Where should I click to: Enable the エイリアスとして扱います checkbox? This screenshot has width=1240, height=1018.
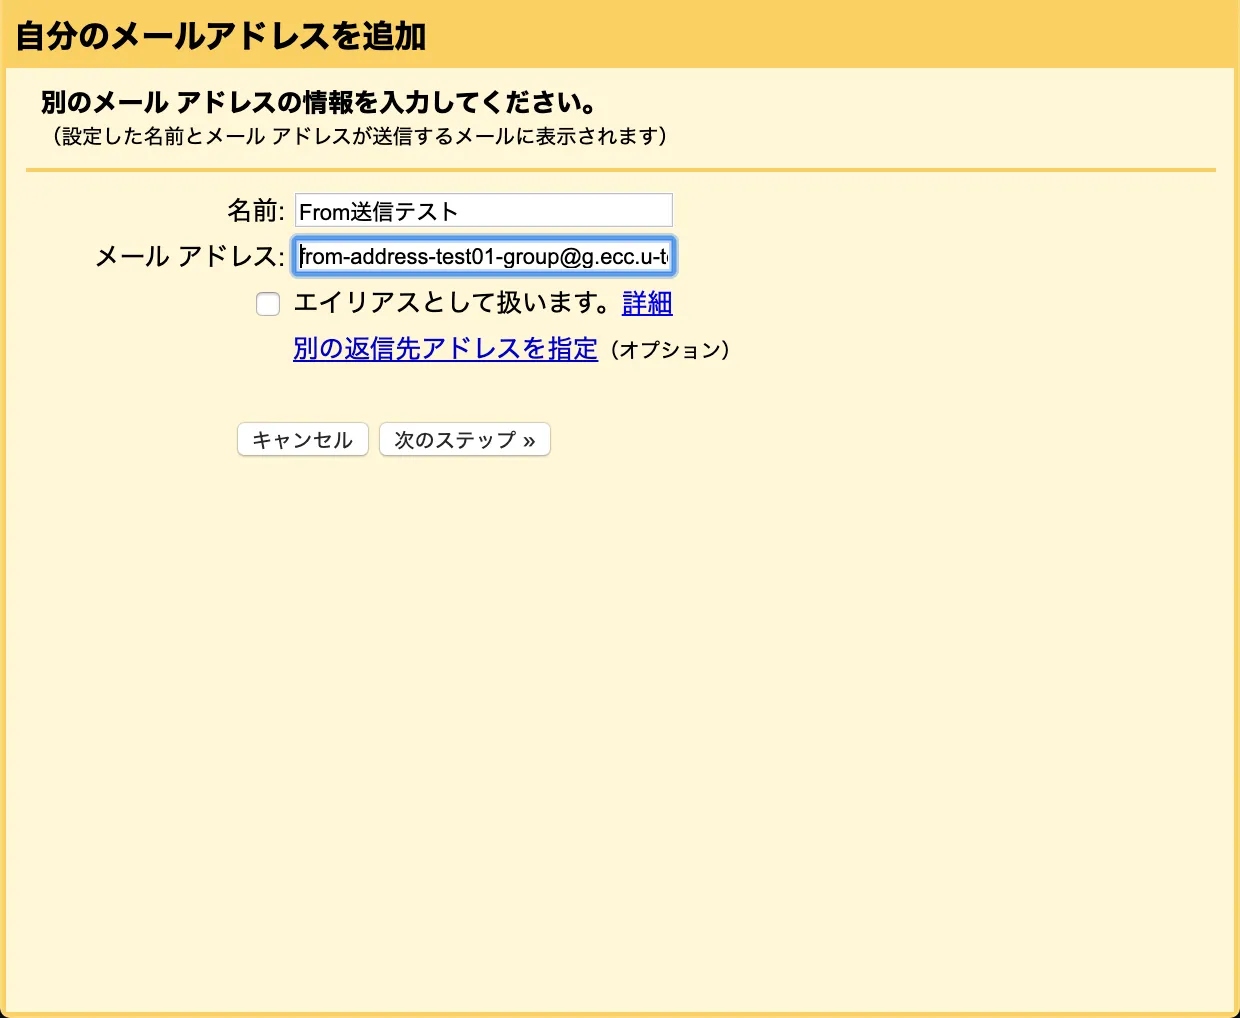click(268, 304)
